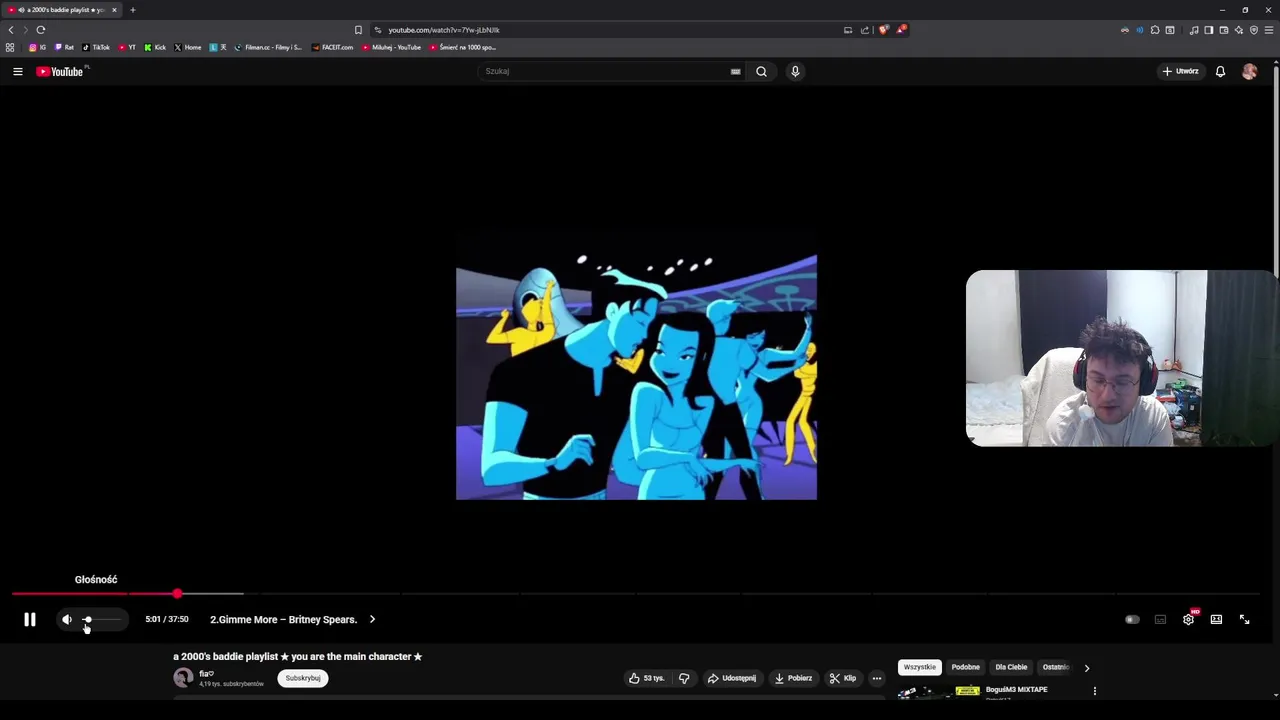
Task: Open the YouTube hamburger guide menu
Action: (x=18, y=71)
